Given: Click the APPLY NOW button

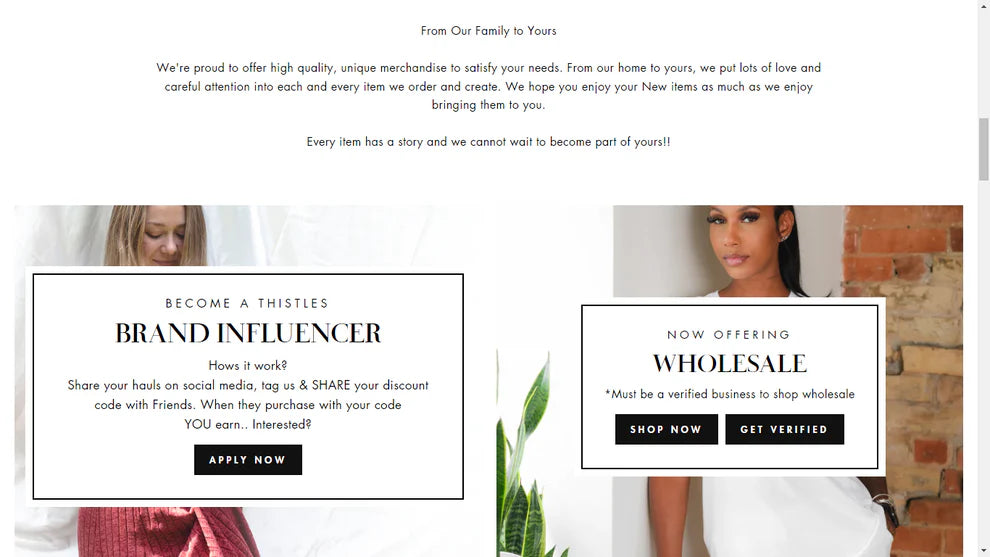Looking at the screenshot, I should (x=248, y=460).
